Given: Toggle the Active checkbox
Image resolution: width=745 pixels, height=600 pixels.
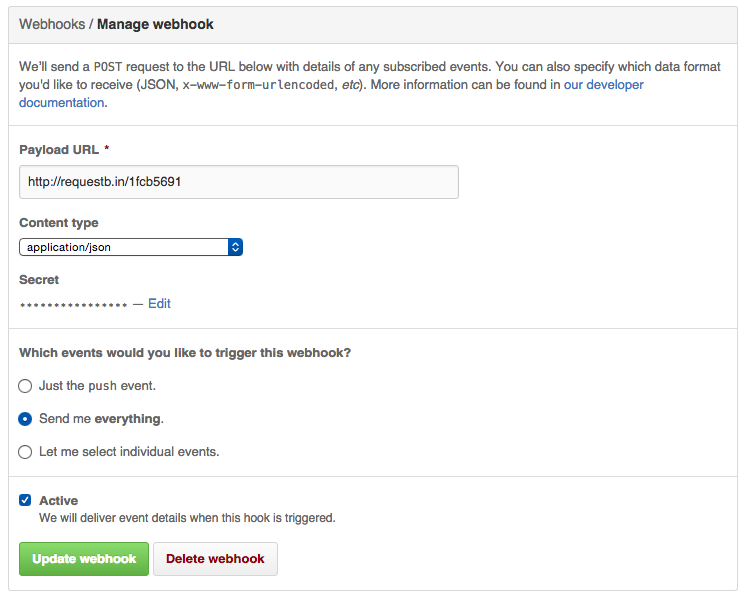Looking at the screenshot, I should (x=26, y=500).
